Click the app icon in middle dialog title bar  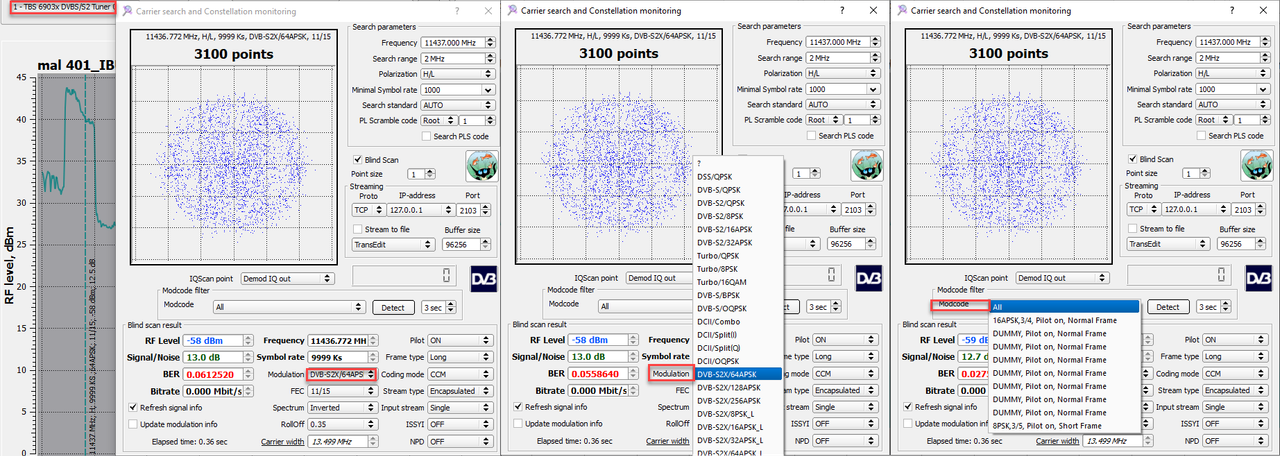(x=513, y=11)
